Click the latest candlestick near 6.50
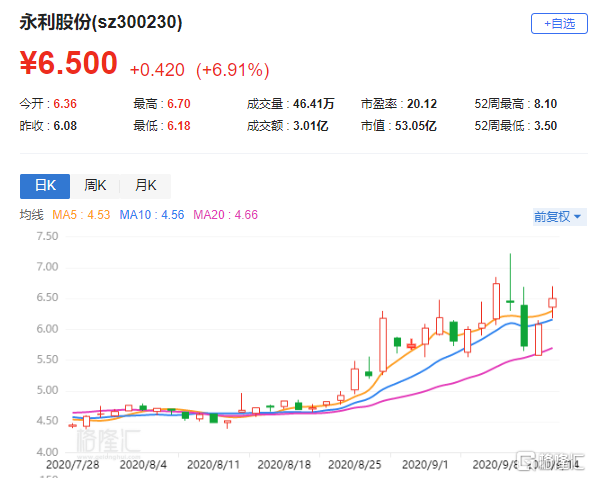This screenshot has height=478, width=591. pos(553,303)
